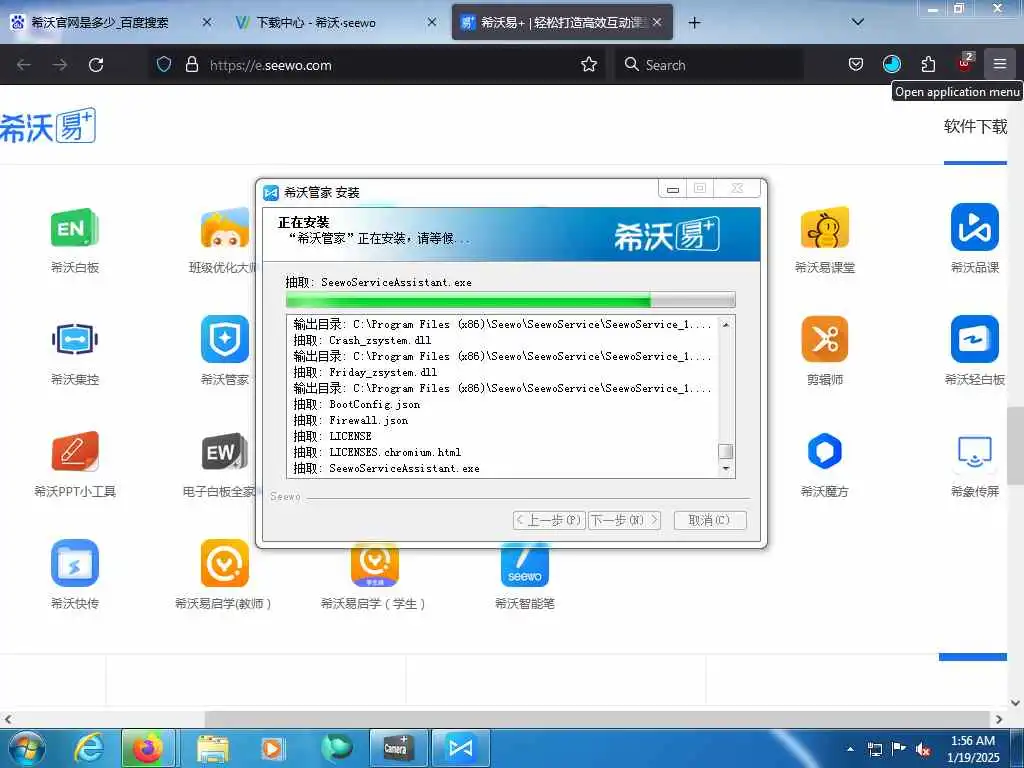Close the 下载中心 tab
Viewport: 1024px width, 768px height.
(x=432, y=22)
